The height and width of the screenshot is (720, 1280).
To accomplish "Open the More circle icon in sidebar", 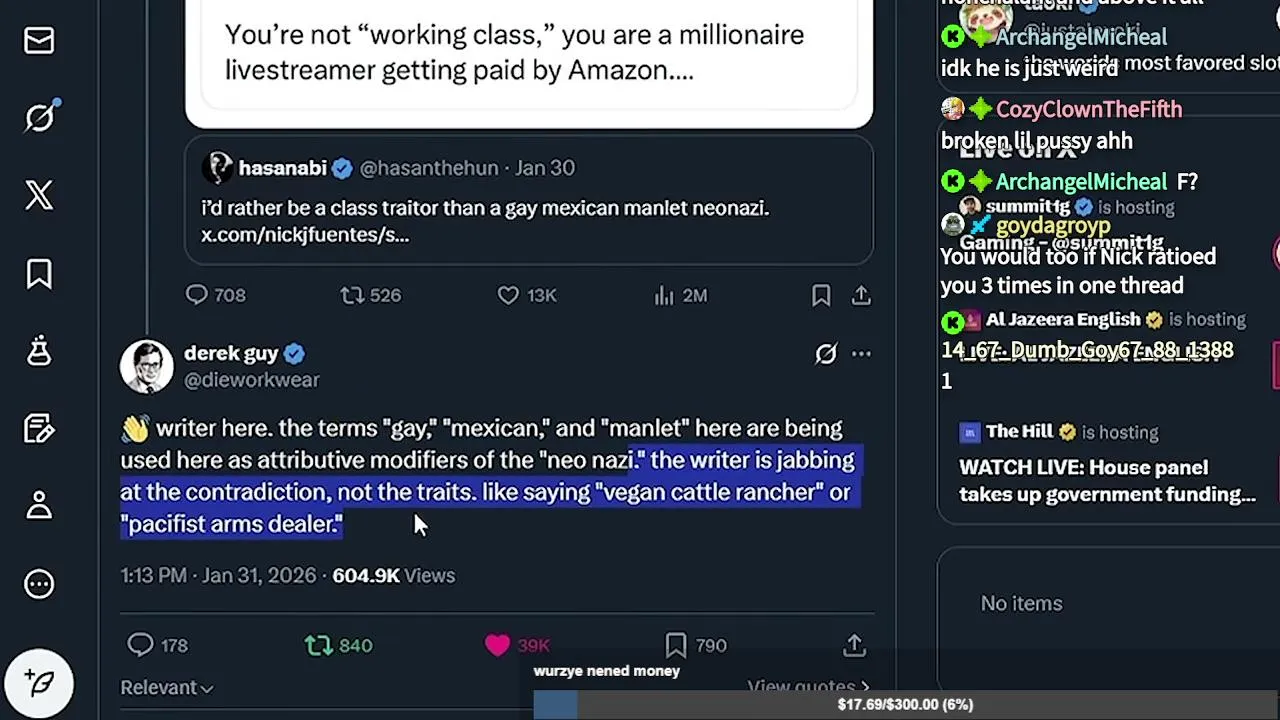I will tap(39, 584).
